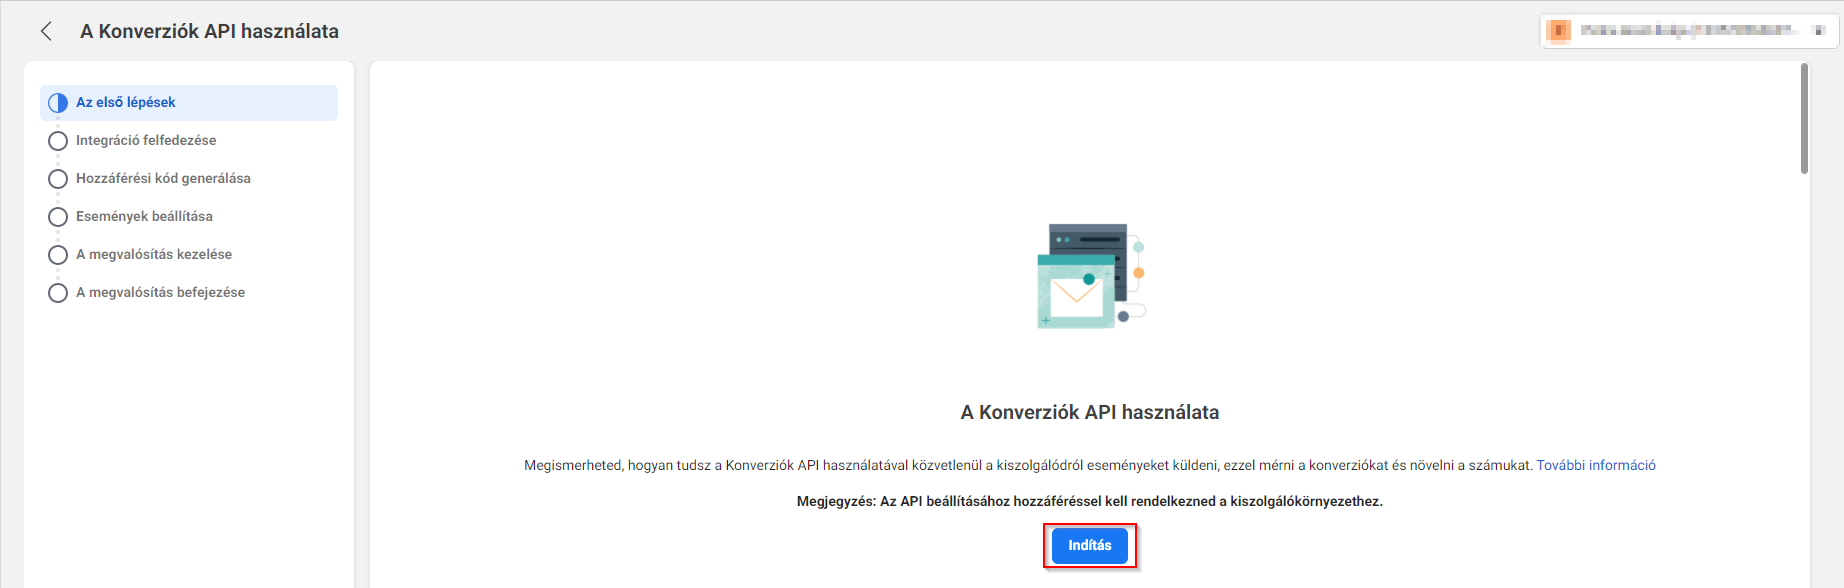Select the 'Az első lépések' step
Image resolution: width=1844 pixels, height=588 pixels.
[189, 103]
